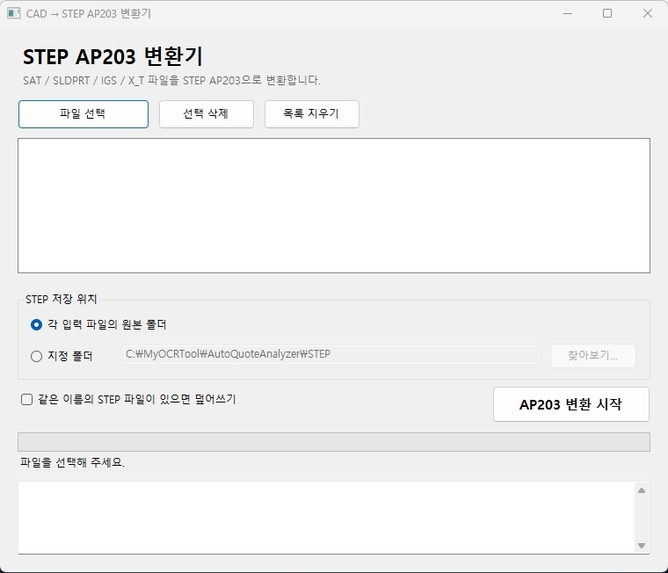668x573 pixels.
Task: Click the SAT / SLDPRT / IGS subtitle text
Action: (172, 80)
